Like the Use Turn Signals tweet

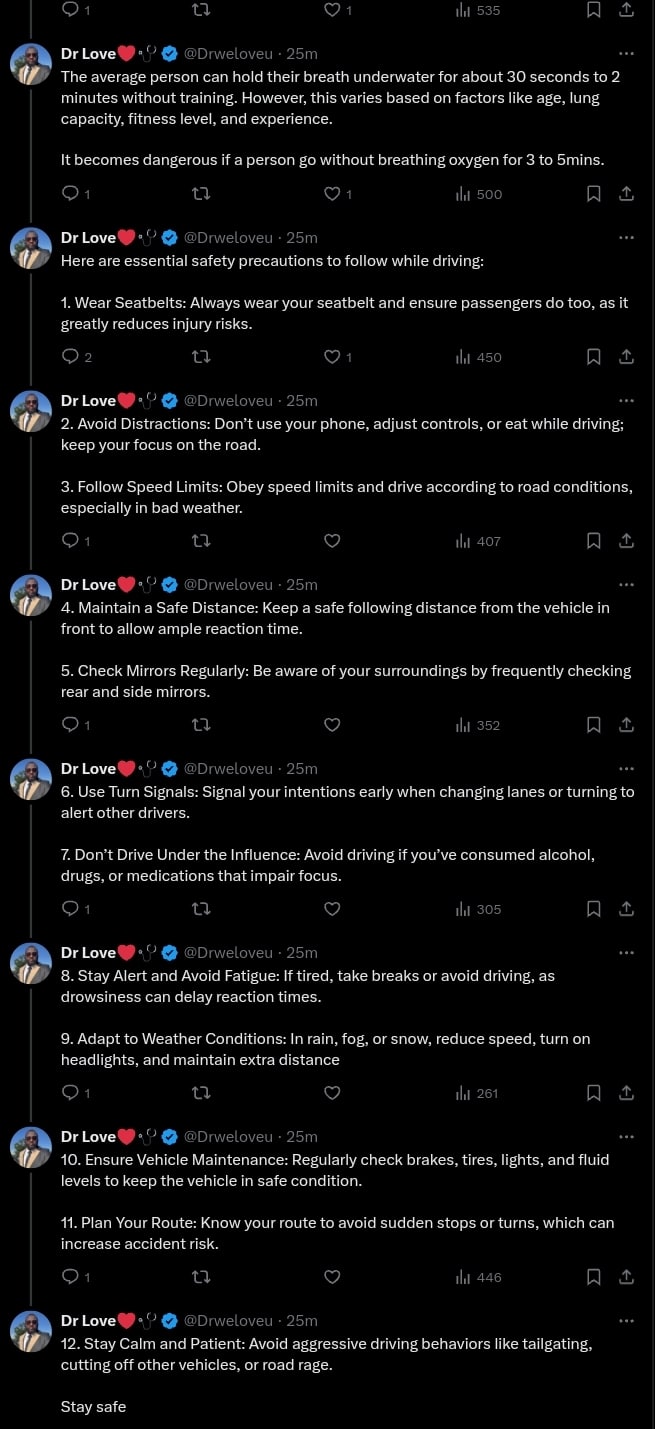click(x=333, y=909)
